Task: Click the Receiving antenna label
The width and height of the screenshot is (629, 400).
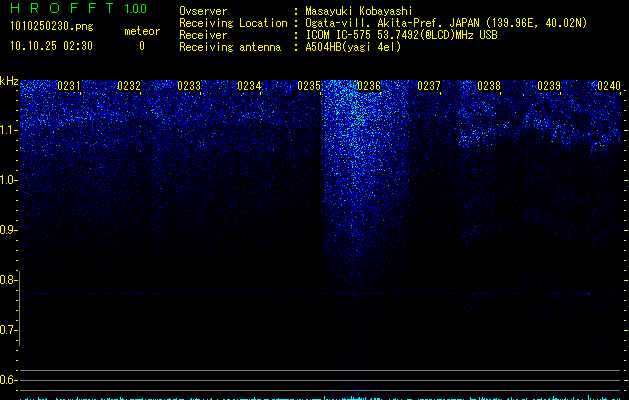Action: (230, 47)
